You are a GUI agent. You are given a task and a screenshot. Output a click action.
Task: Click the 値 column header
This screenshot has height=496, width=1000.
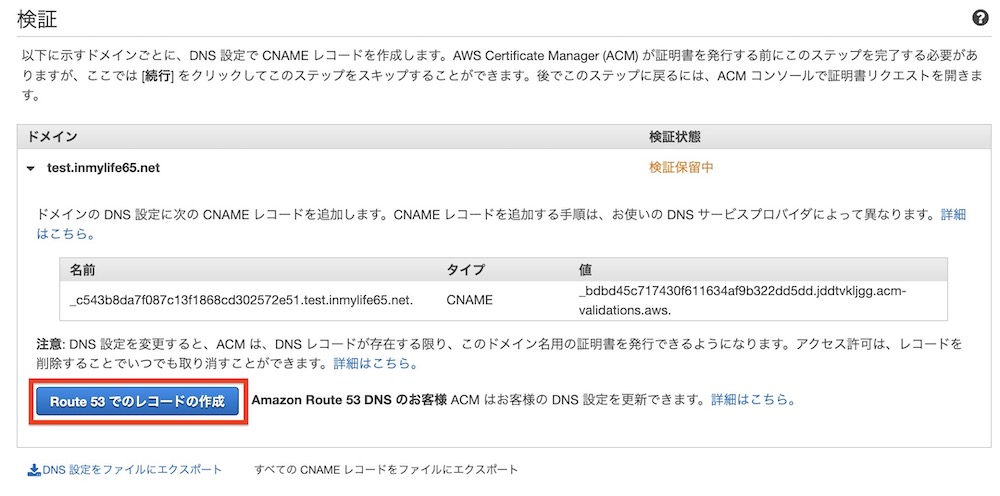pos(585,269)
